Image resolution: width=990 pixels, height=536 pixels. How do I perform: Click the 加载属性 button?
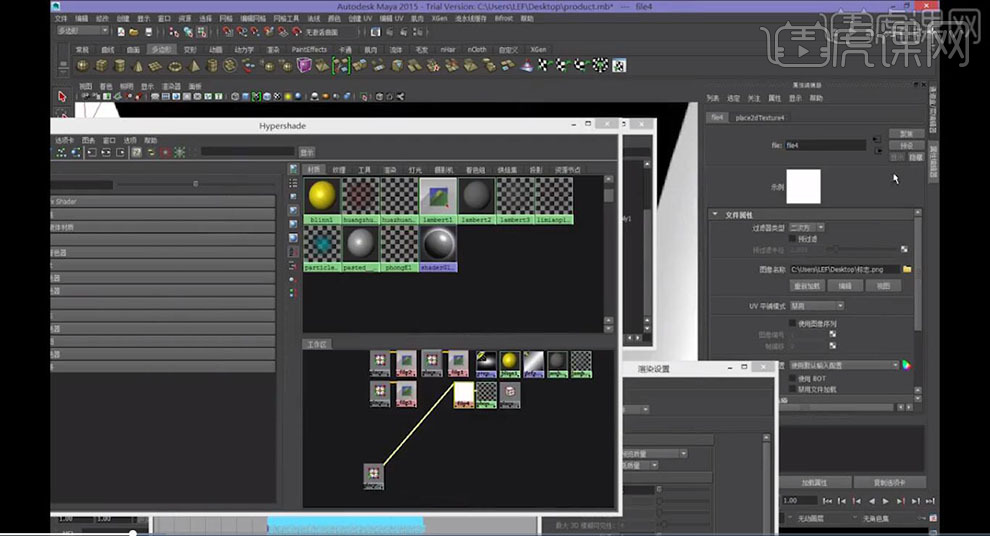(814, 482)
